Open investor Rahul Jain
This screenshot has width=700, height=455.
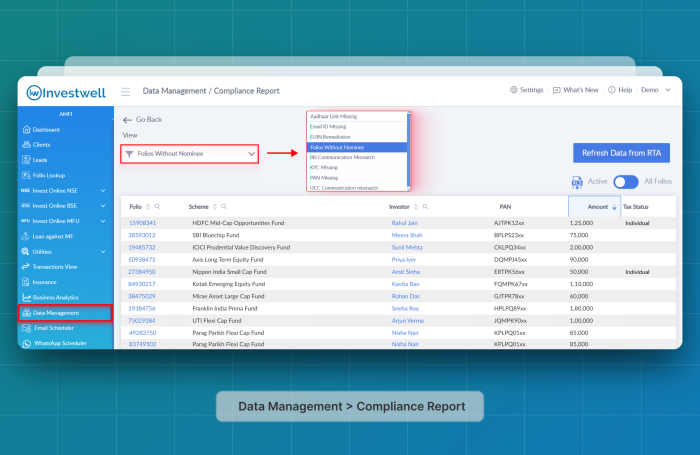coord(404,223)
